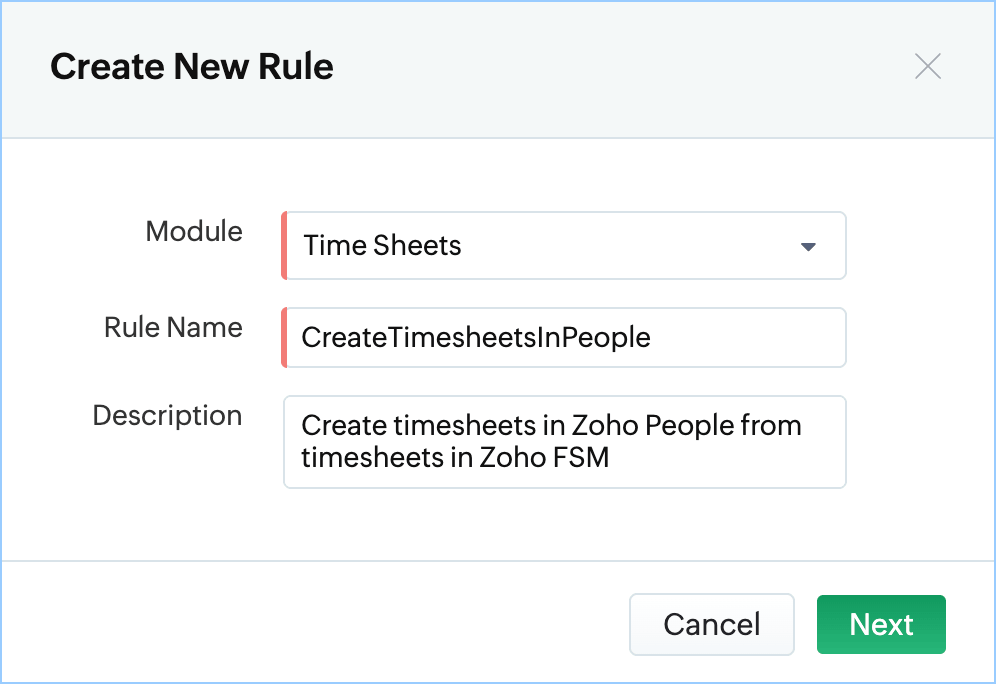Proceed with the green Next button
The width and height of the screenshot is (996, 684).
[x=881, y=624]
